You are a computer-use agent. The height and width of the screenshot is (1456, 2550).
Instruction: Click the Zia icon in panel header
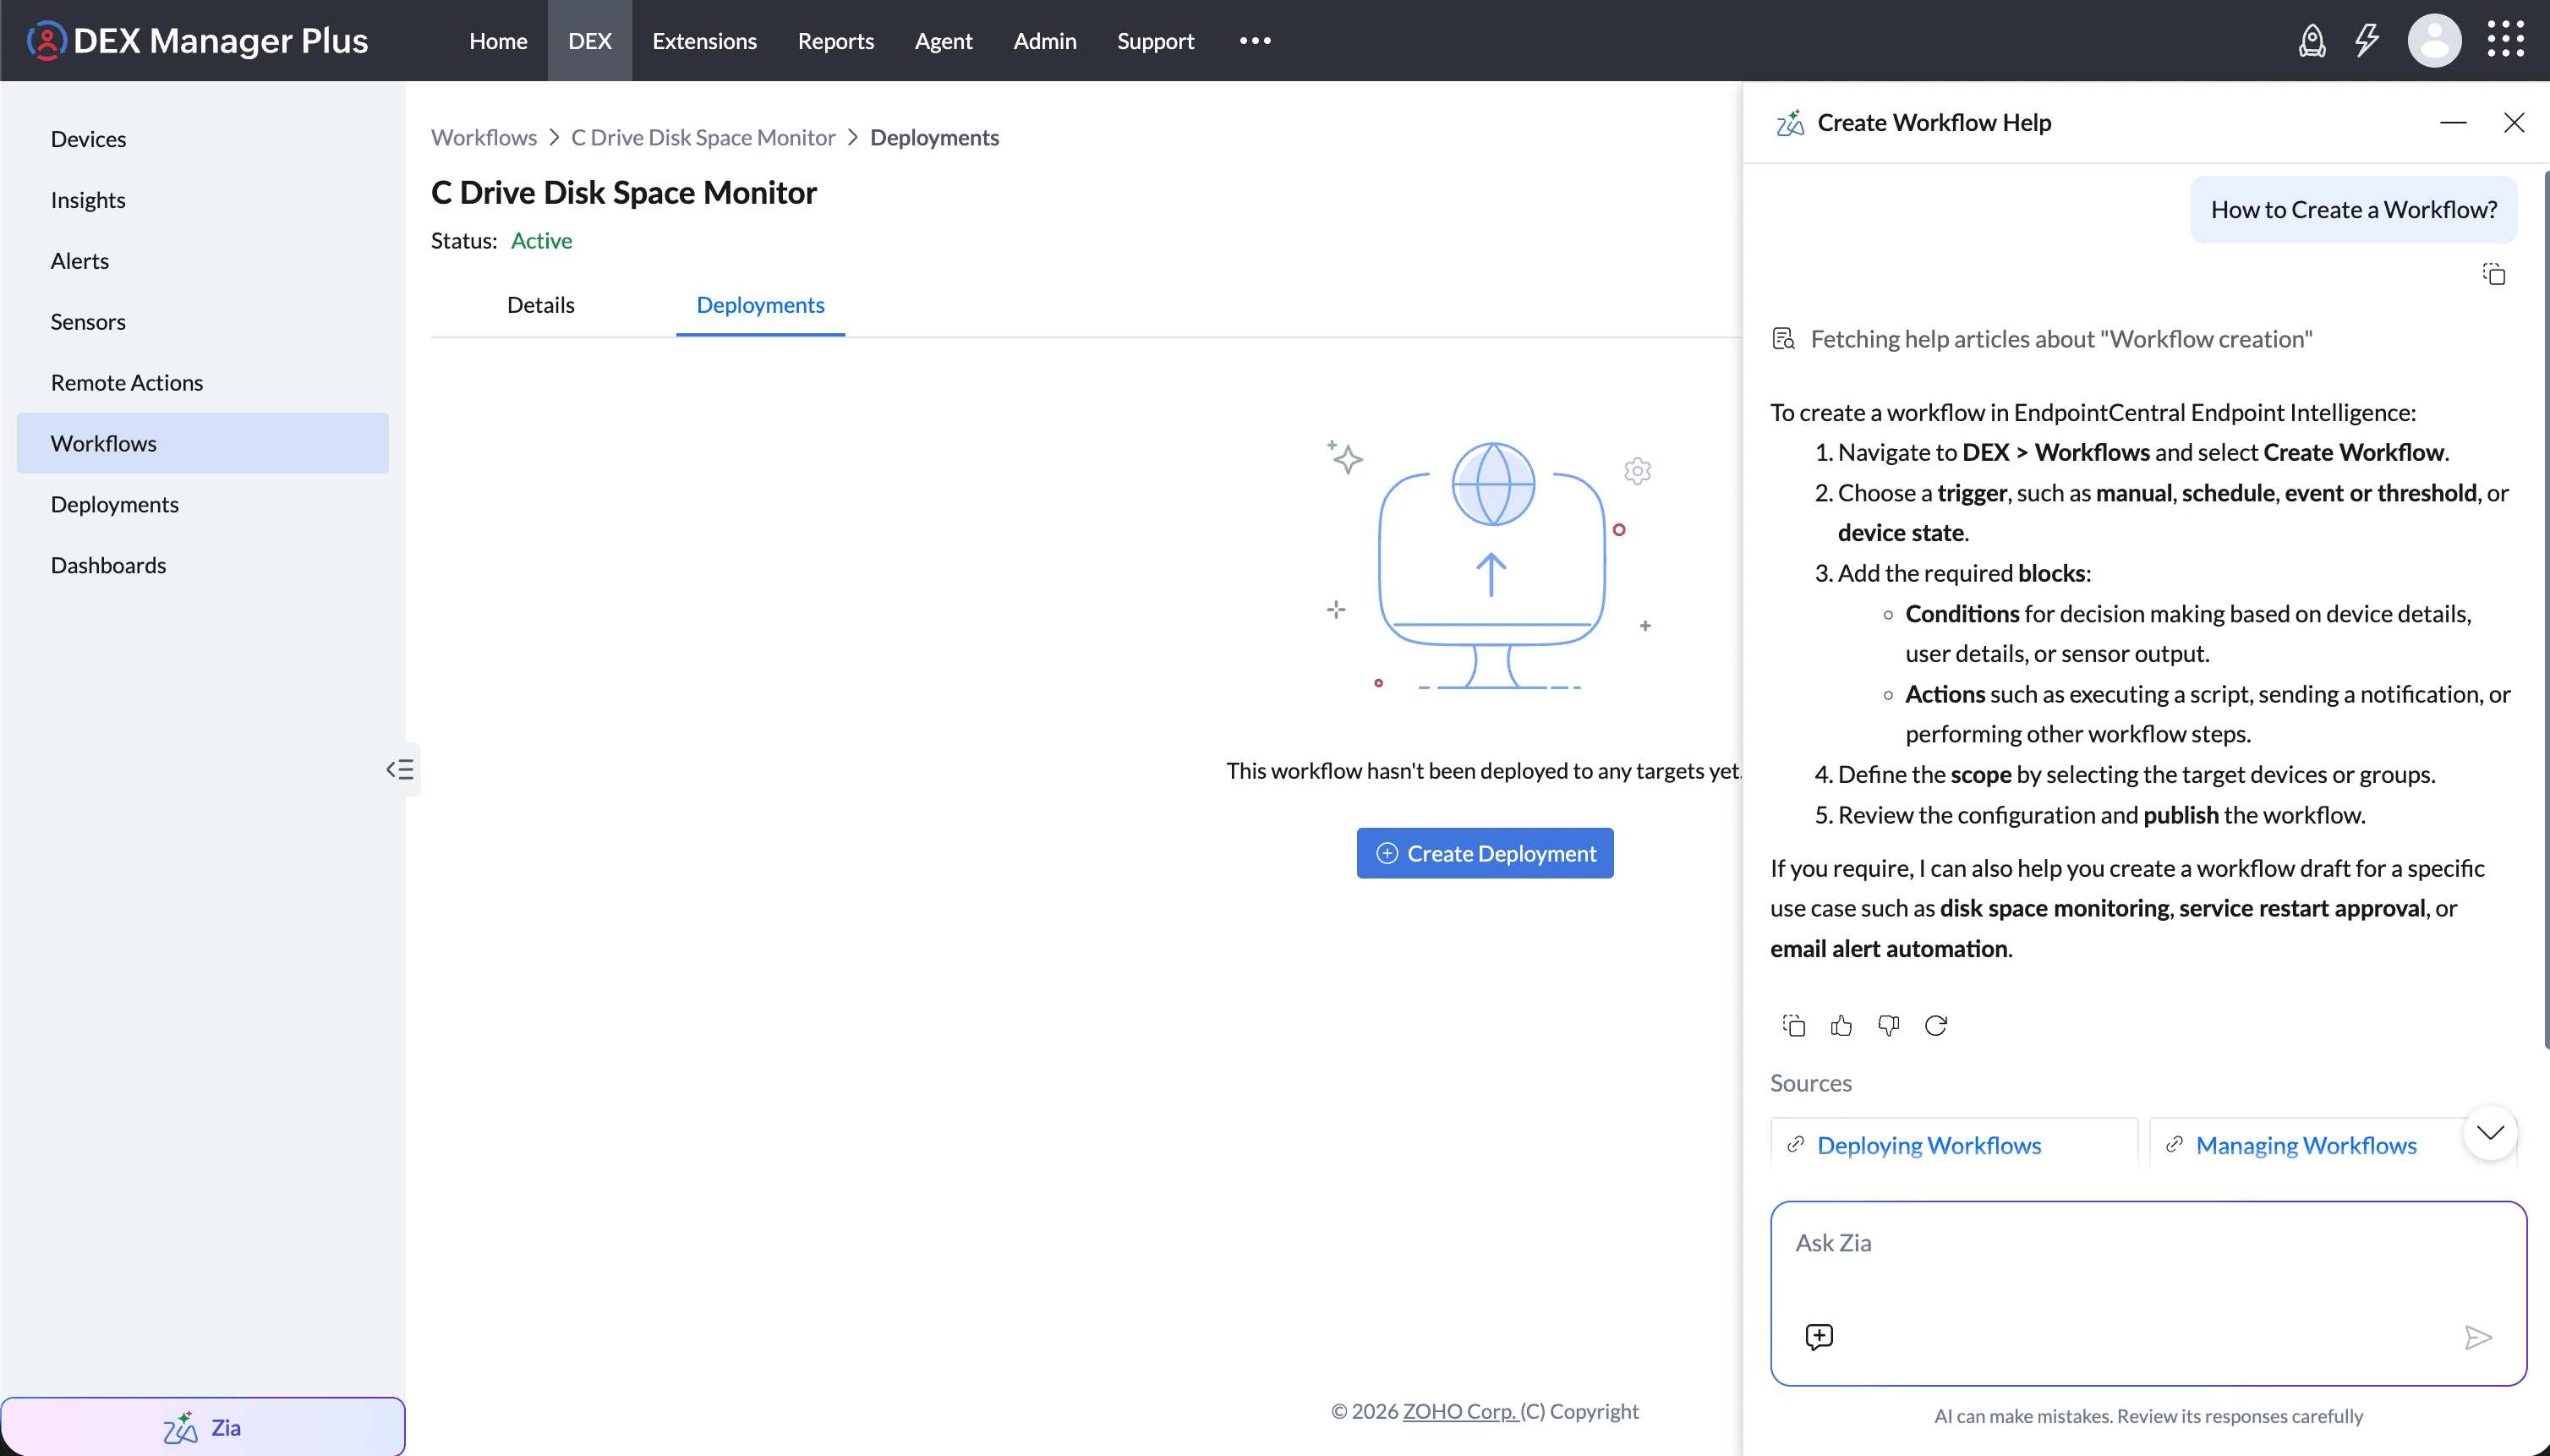[x=1790, y=123]
